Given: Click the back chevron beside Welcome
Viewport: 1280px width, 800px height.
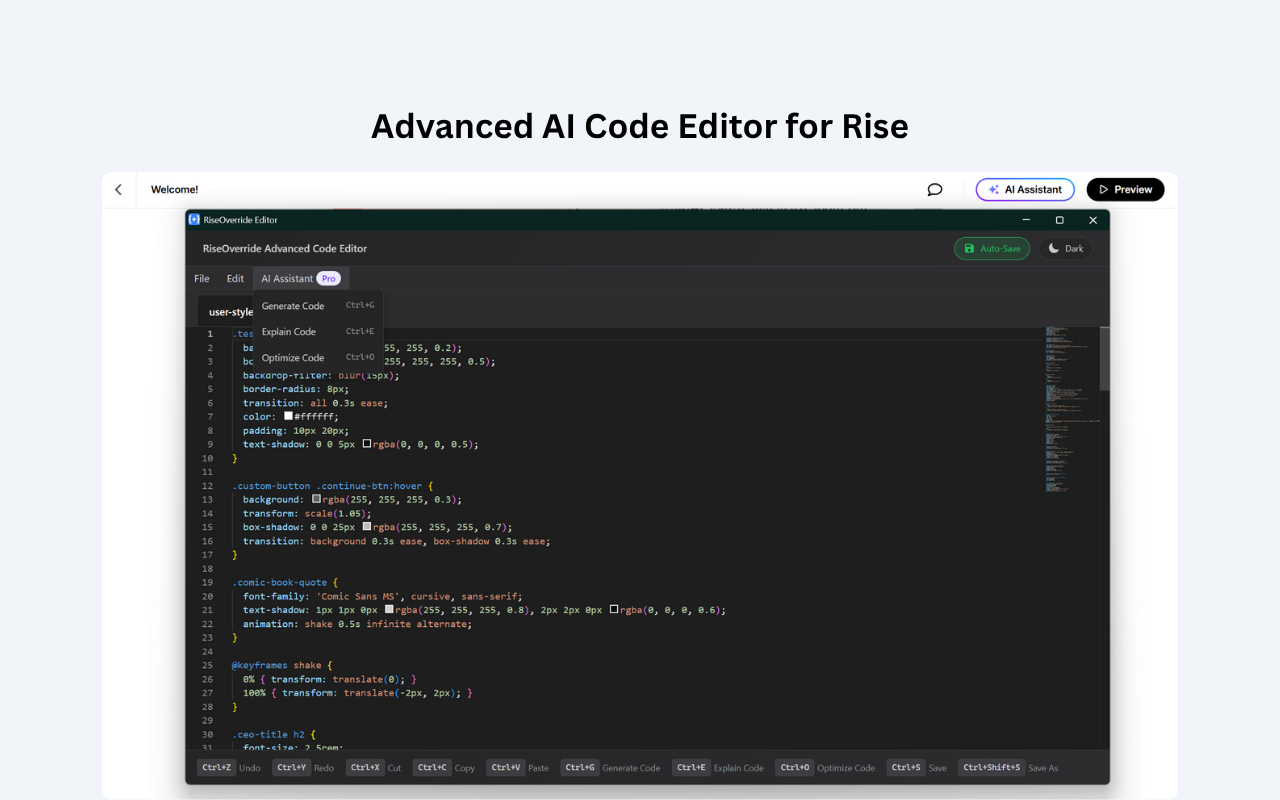Looking at the screenshot, I should tap(118, 189).
